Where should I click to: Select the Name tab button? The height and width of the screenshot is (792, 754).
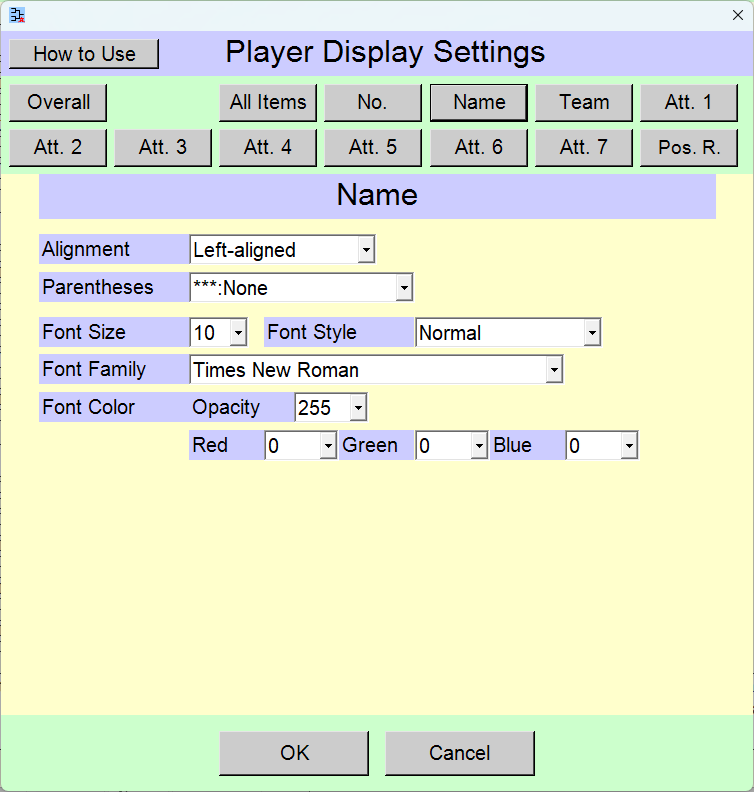pos(479,103)
